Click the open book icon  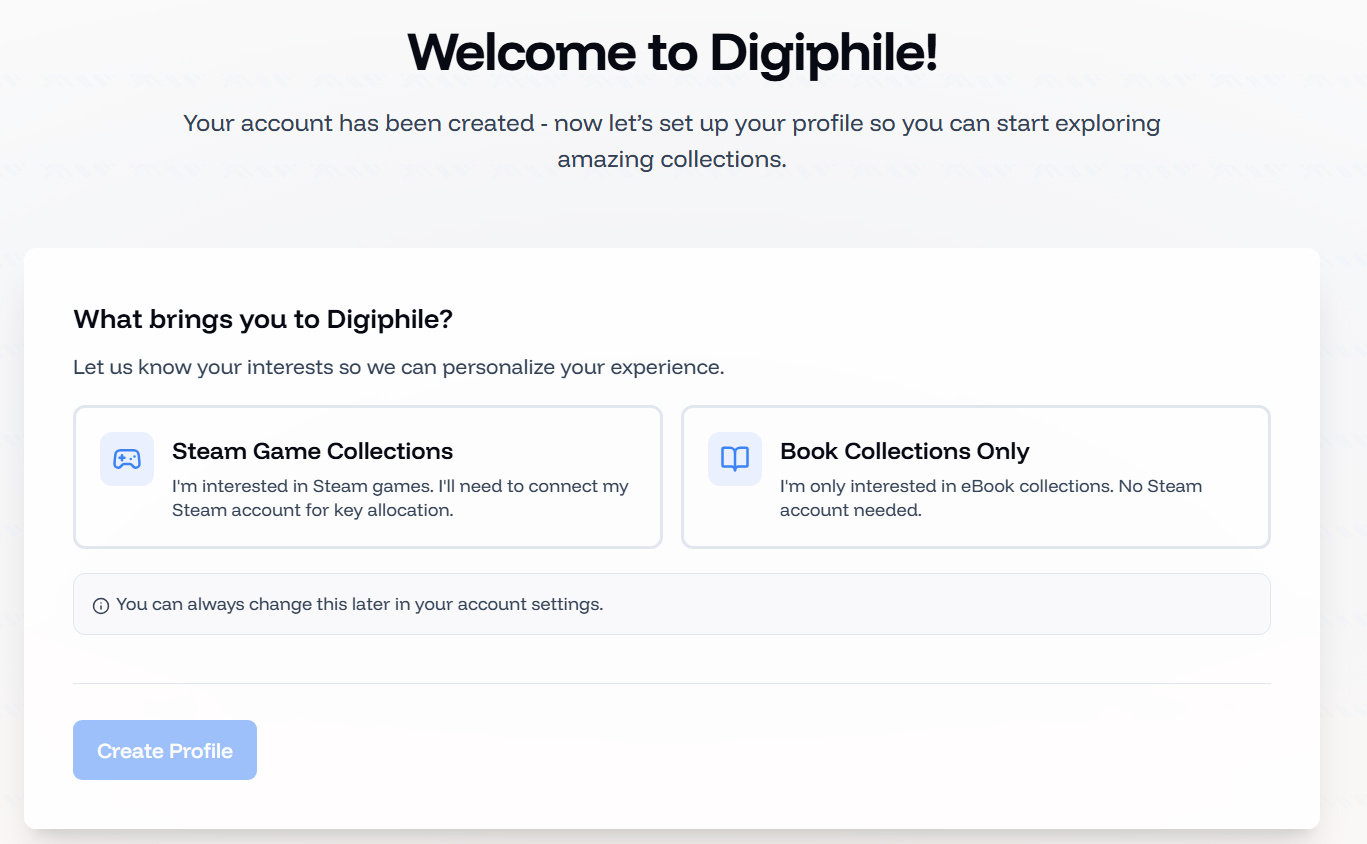[x=735, y=459]
